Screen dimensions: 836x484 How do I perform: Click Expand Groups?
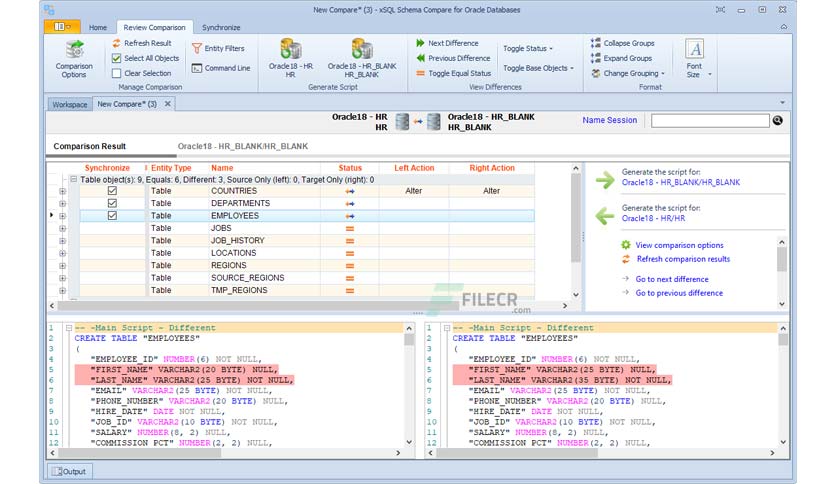(x=622, y=58)
